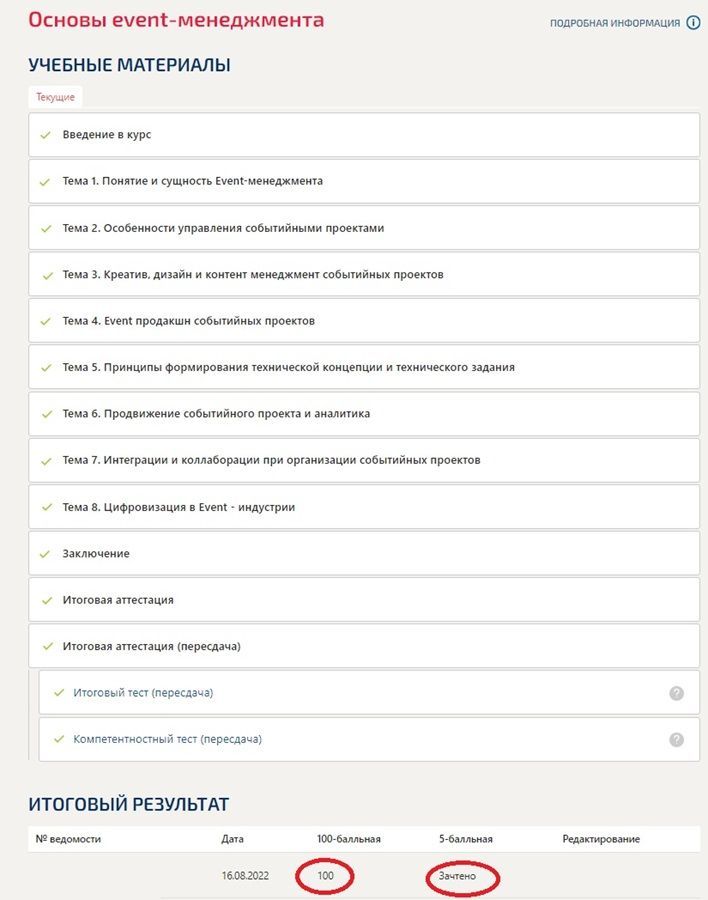The height and width of the screenshot is (900, 708).
Task: Open Компетентностный тест (пересдача) item
Action: pos(369,739)
